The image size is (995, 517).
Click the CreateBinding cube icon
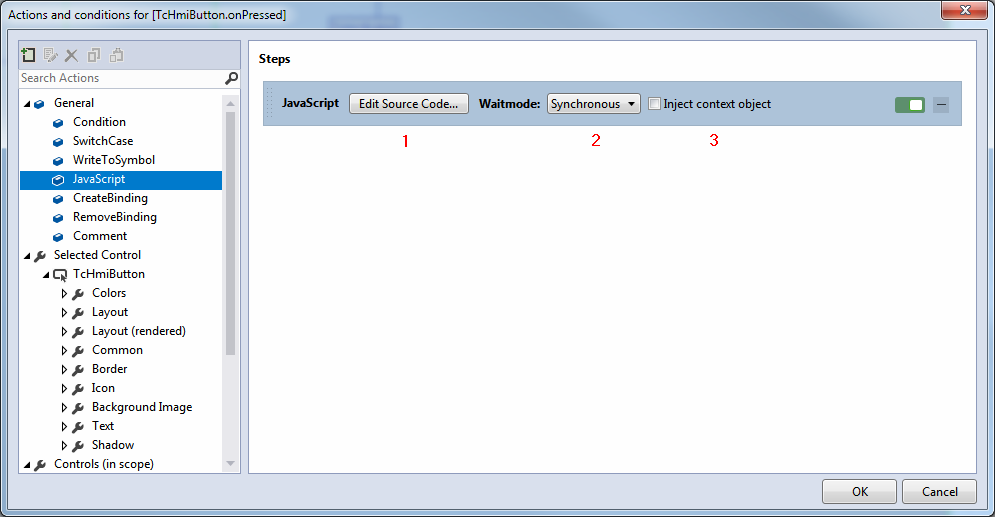point(58,199)
